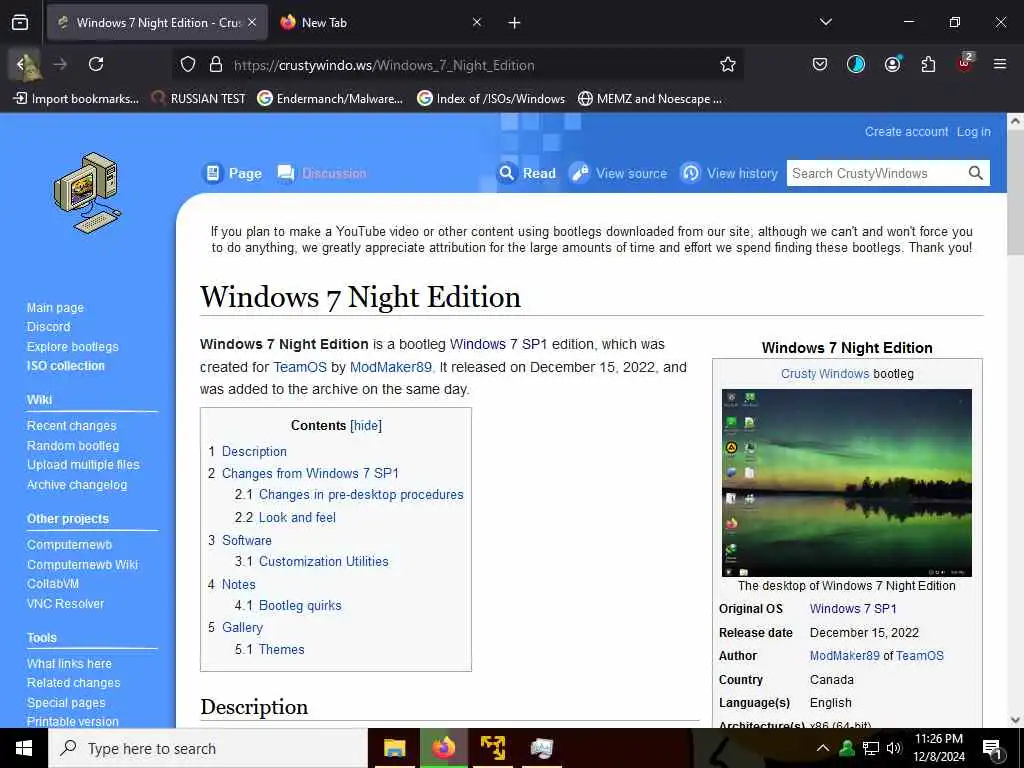
Task: Open Archive changelog sidebar link
Action: 77,485
